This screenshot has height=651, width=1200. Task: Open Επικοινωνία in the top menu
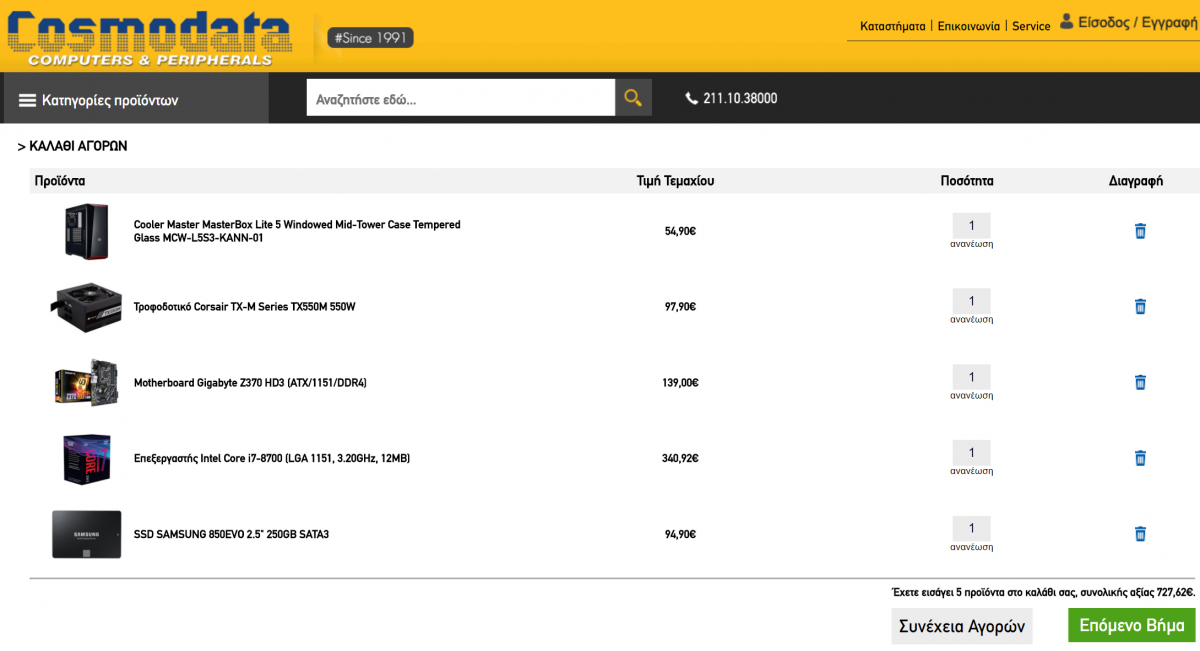[x=968, y=26]
